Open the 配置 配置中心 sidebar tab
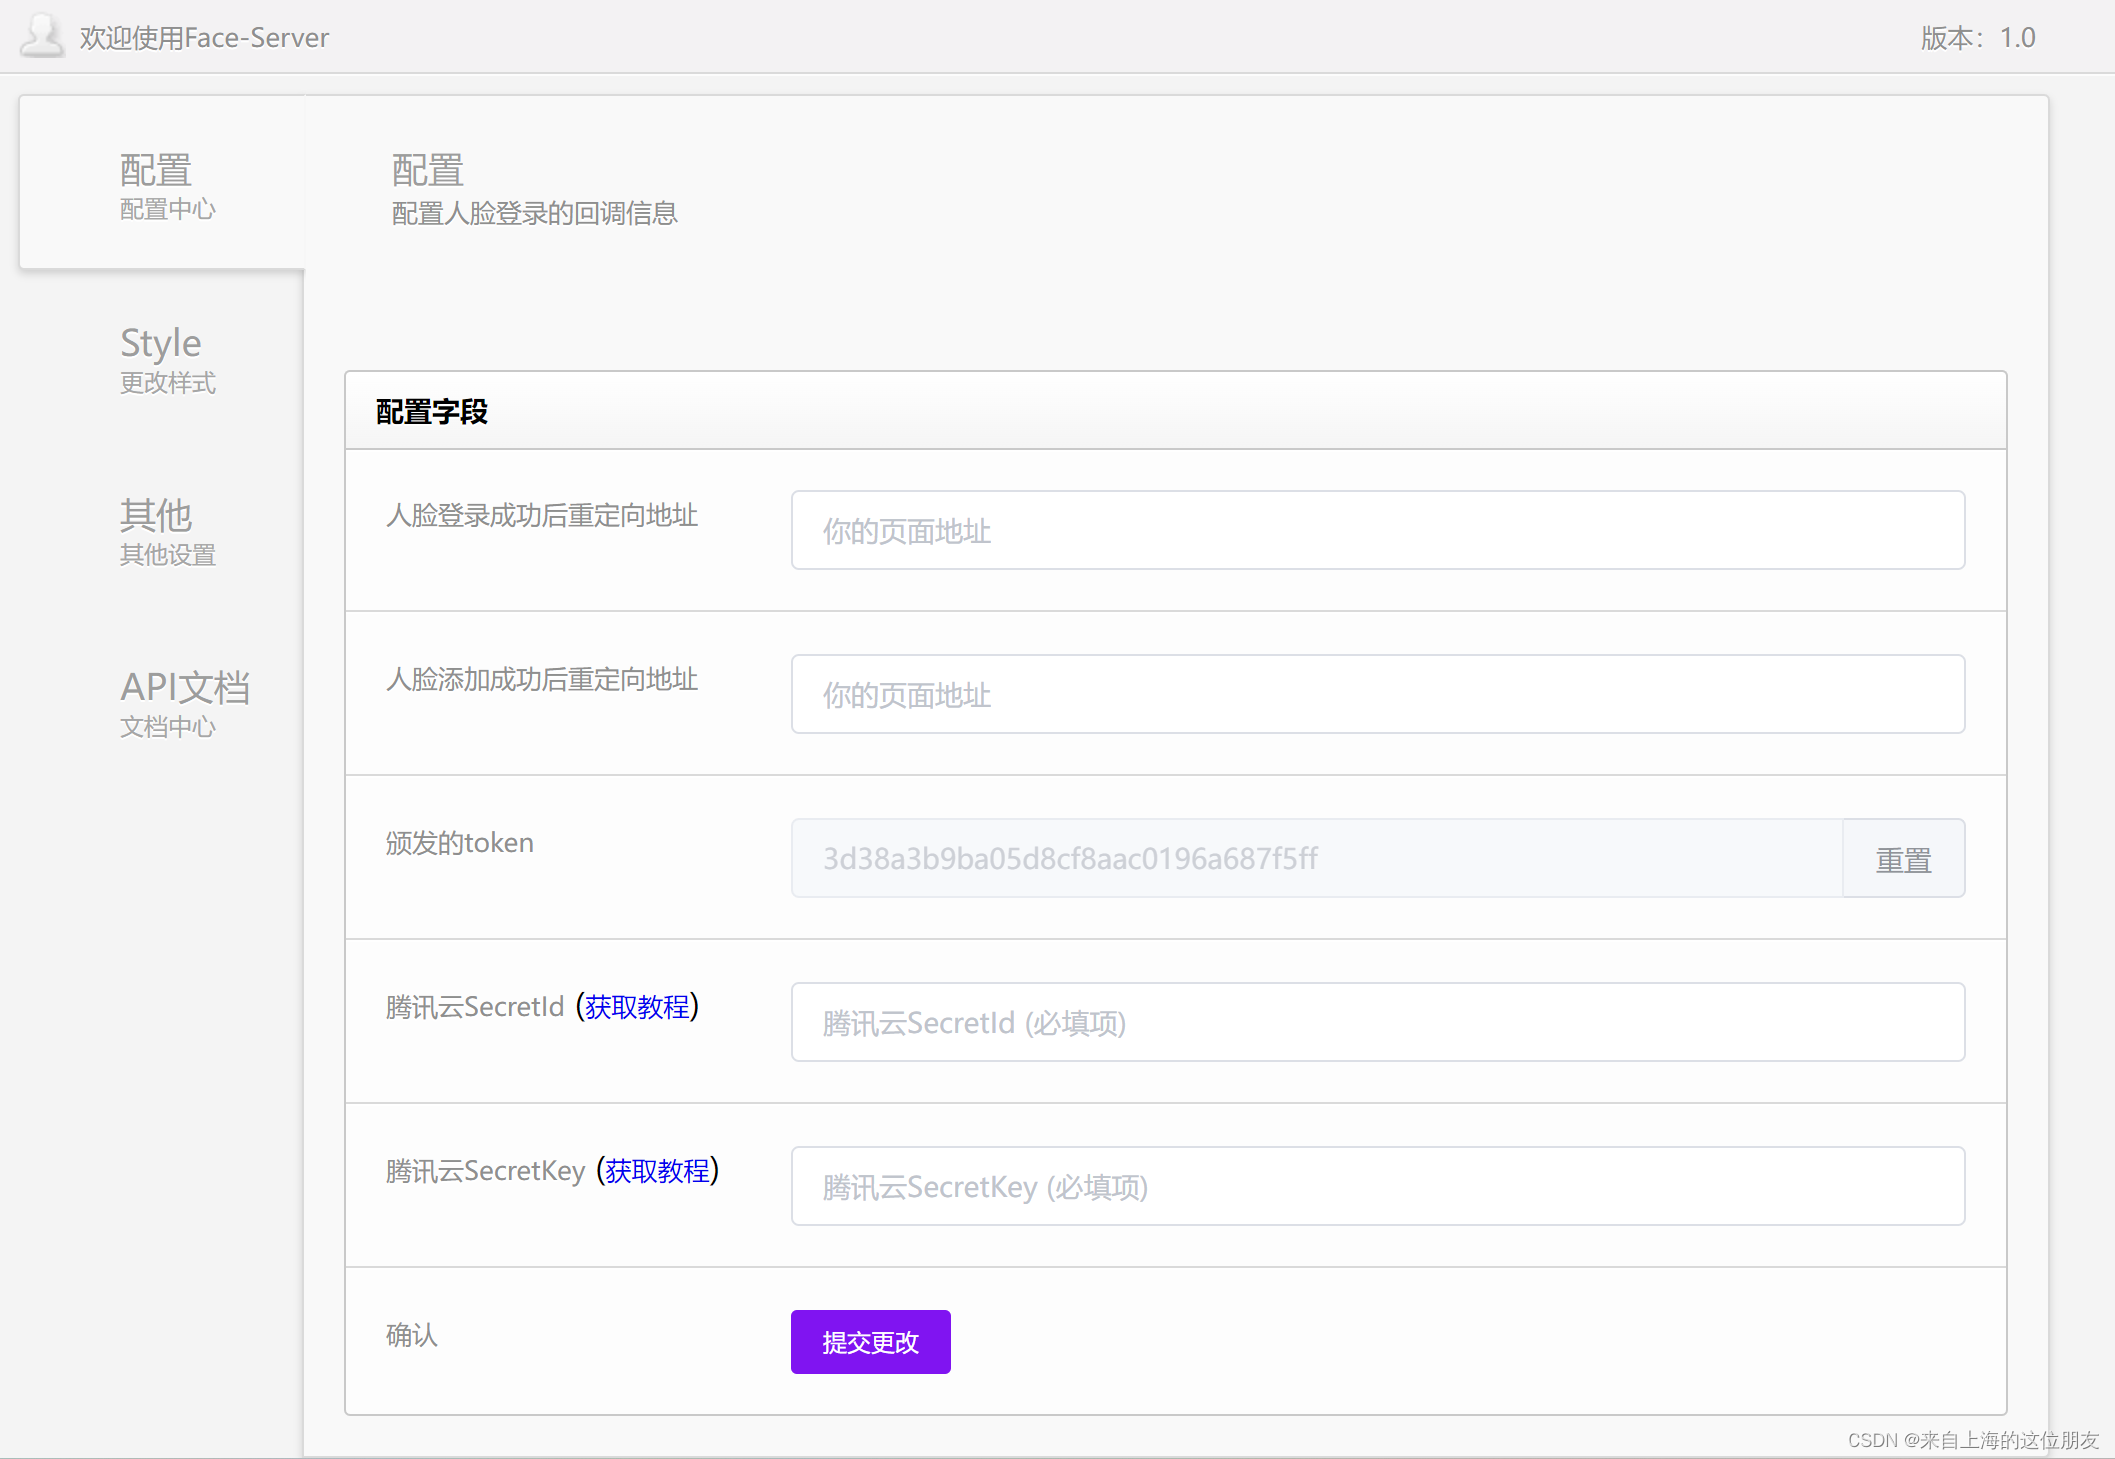 point(162,183)
